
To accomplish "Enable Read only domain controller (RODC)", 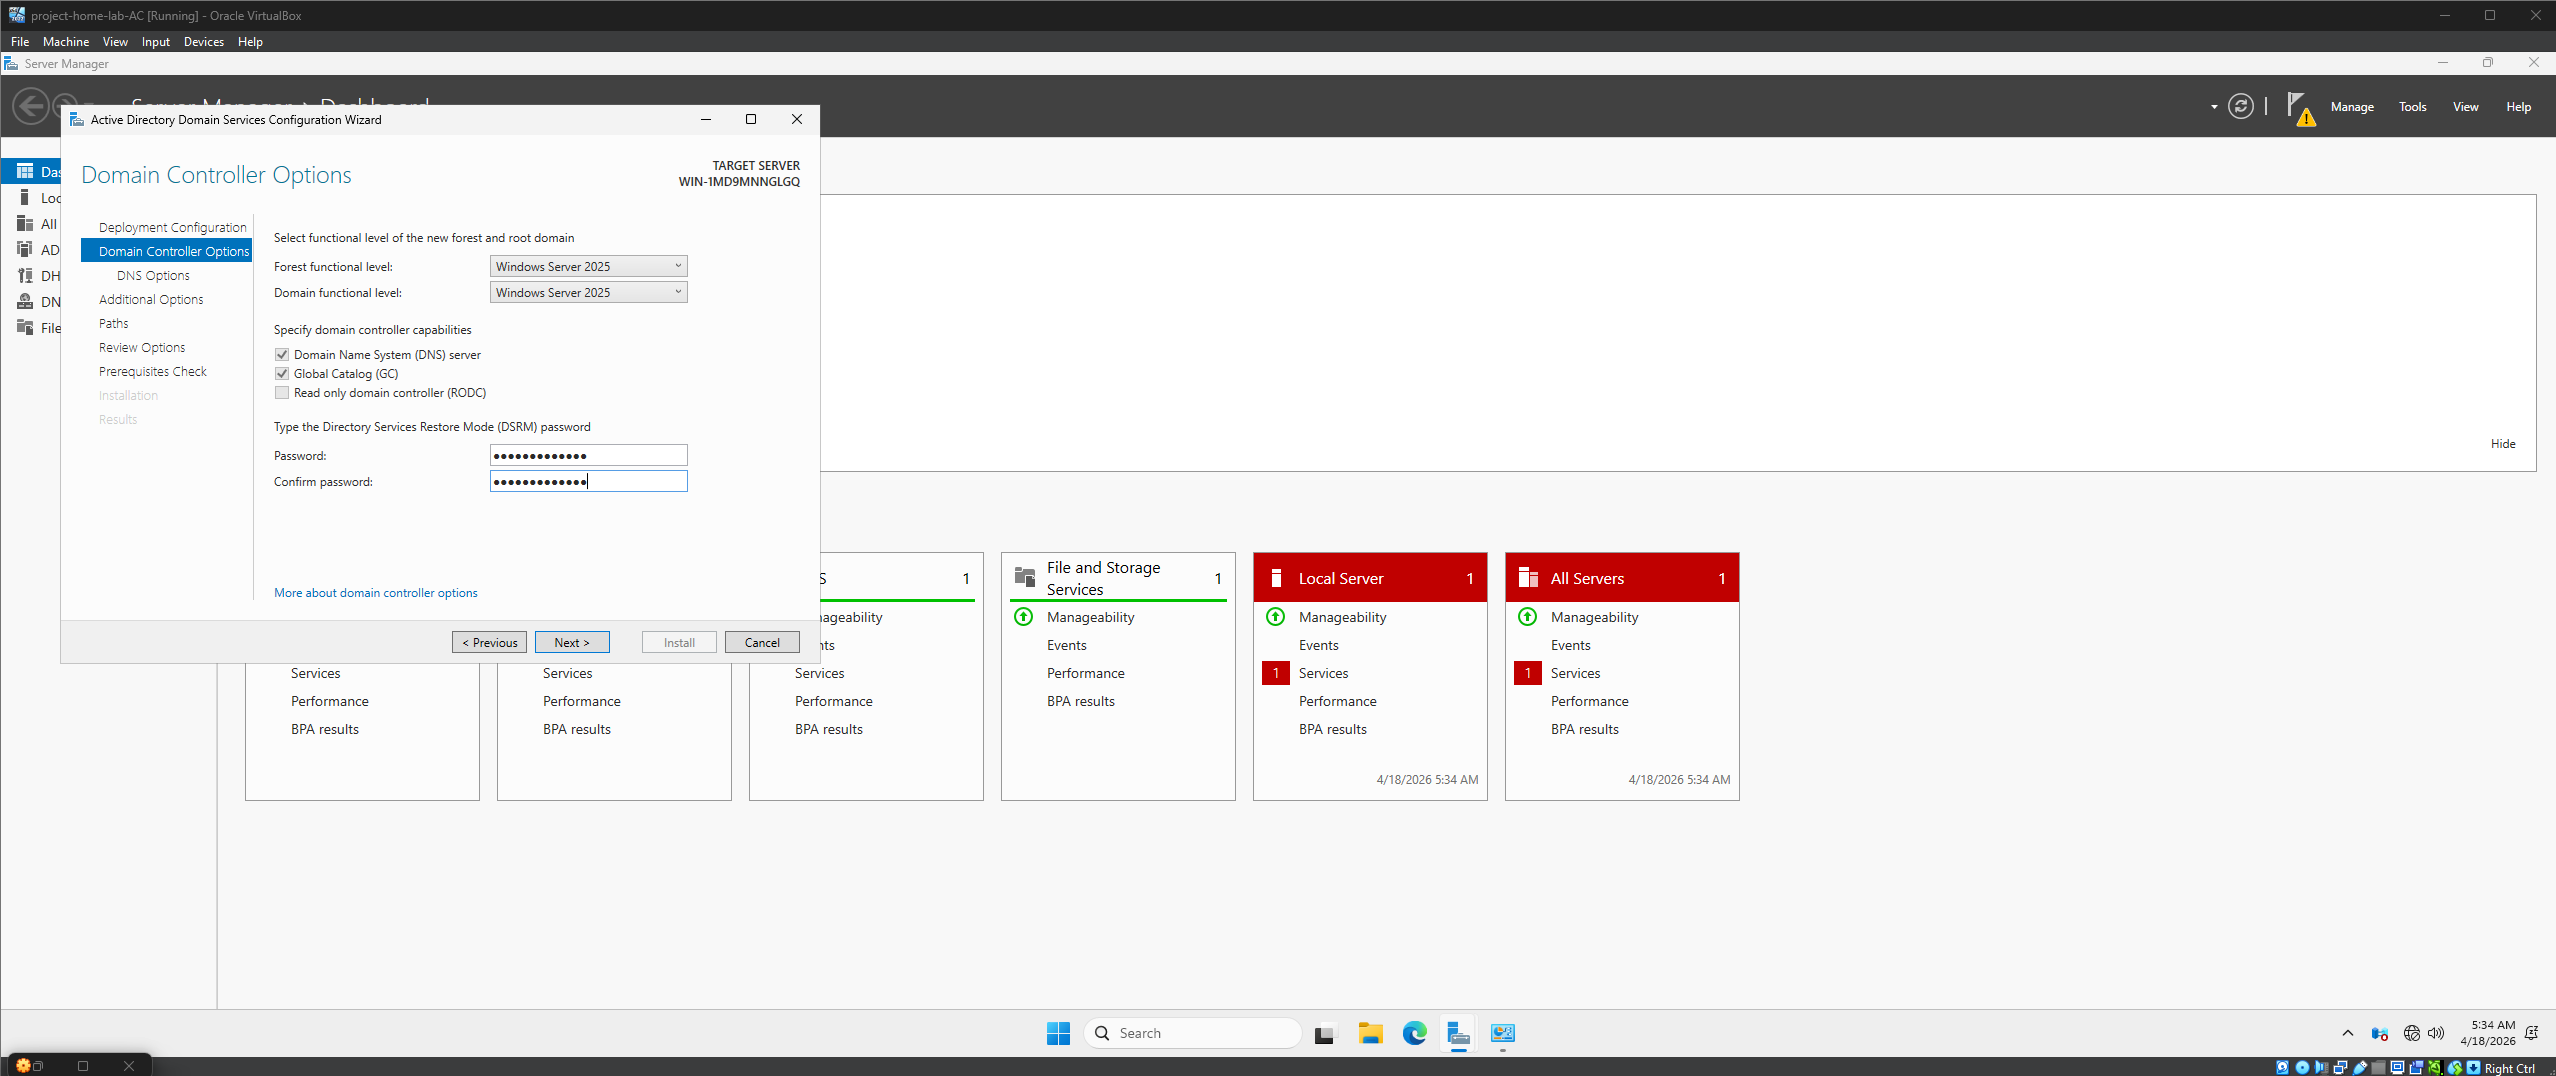I will 282,392.
